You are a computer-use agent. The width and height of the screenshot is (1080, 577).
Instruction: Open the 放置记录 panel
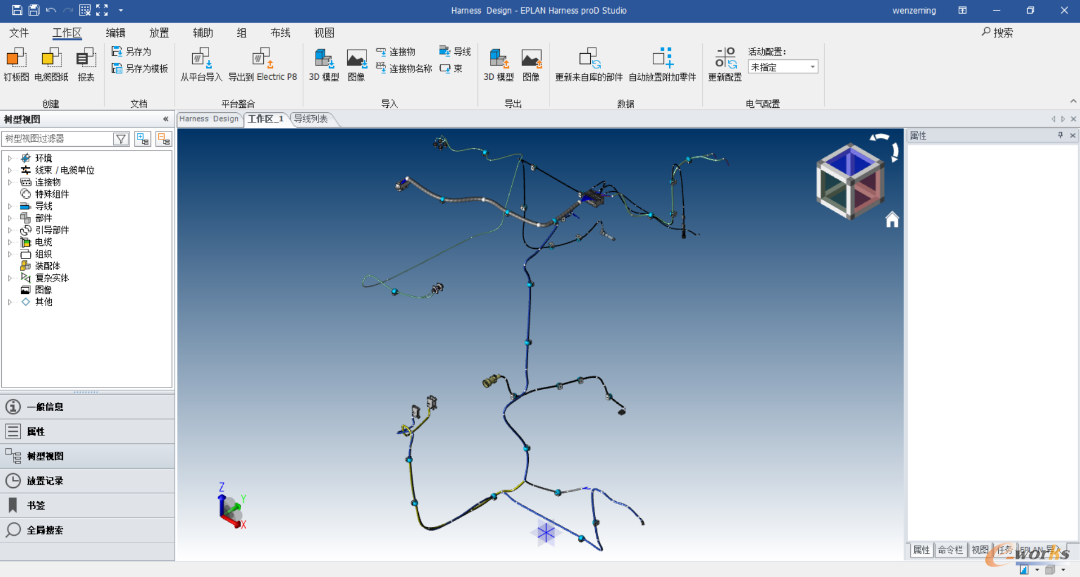point(87,481)
